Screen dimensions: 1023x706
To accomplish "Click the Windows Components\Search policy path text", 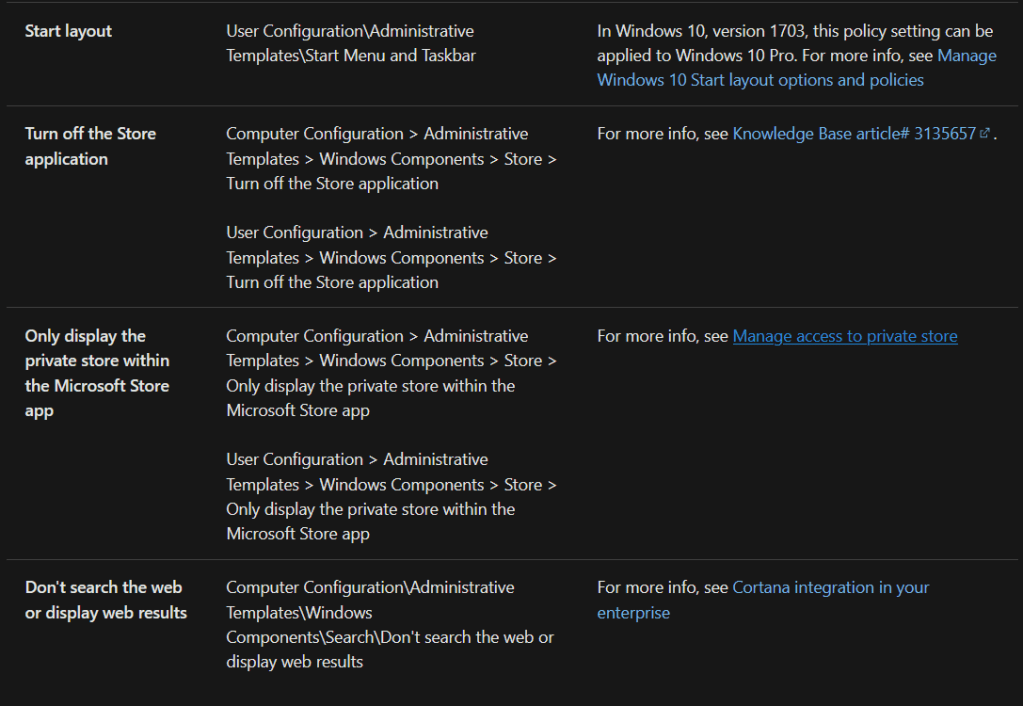I will click(389, 625).
